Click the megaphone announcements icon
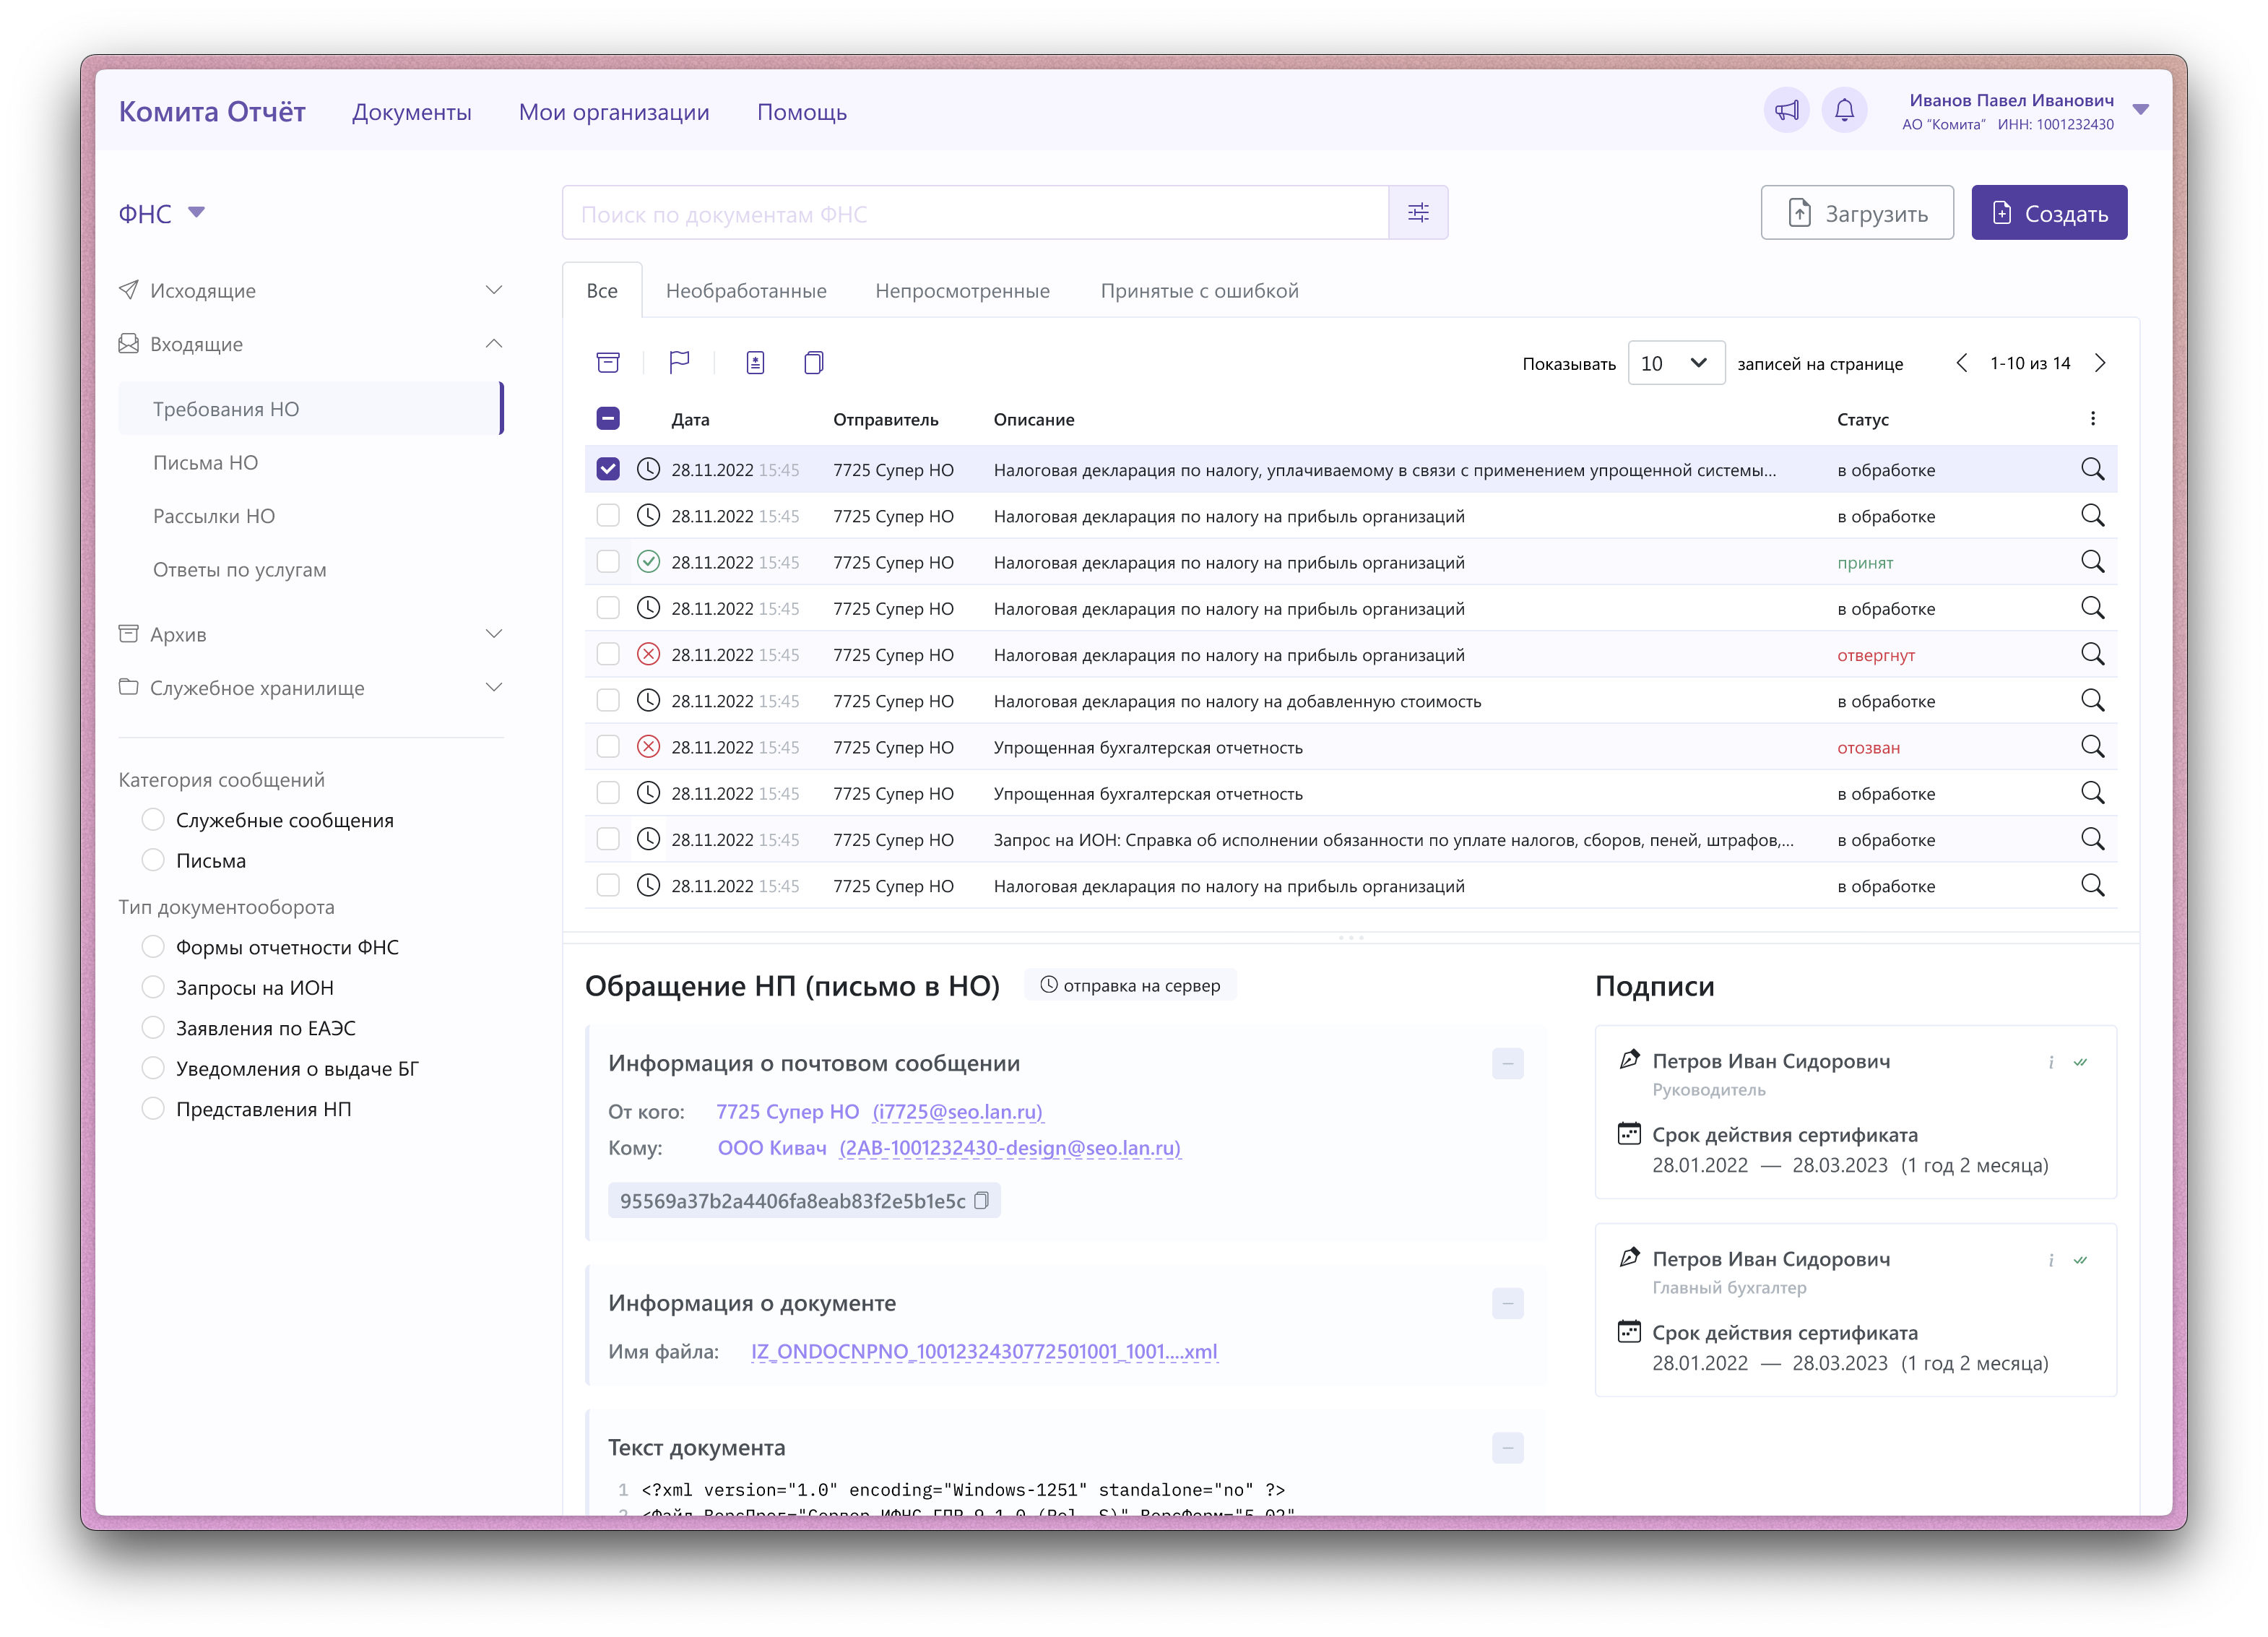This screenshot has width=2268, height=1637. point(1786,110)
